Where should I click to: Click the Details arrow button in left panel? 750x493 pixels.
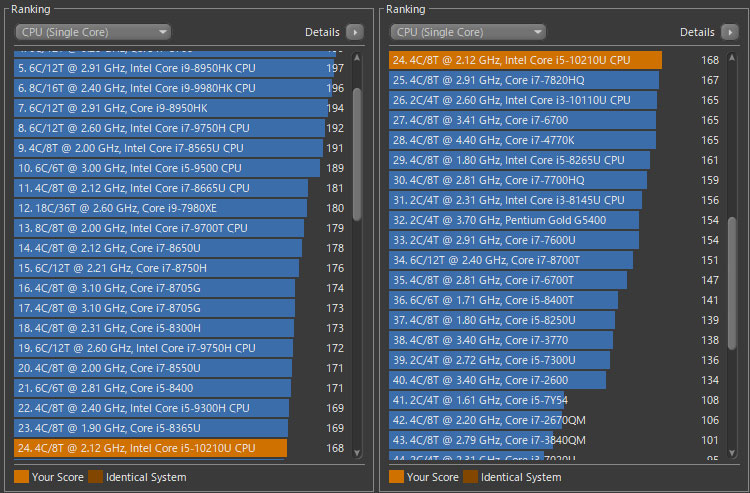(355, 32)
